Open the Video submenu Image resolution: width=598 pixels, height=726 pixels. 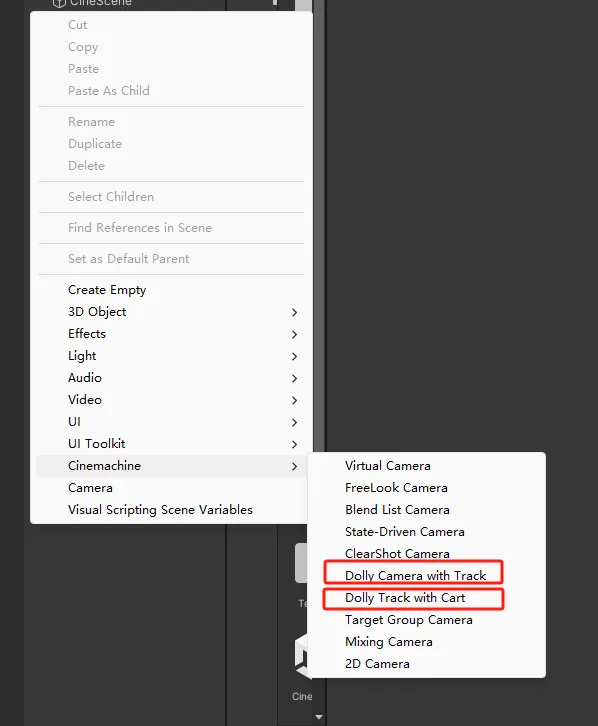(x=171, y=400)
